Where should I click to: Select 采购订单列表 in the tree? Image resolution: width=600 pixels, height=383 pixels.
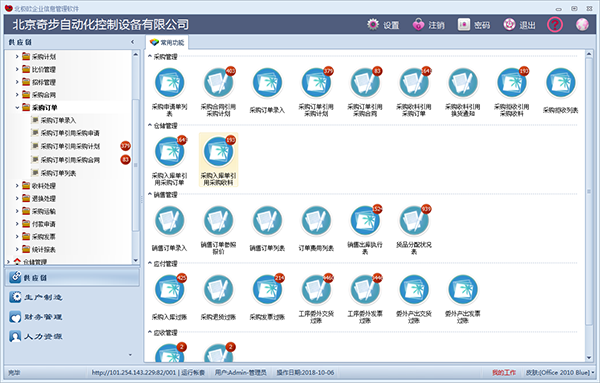pos(58,173)
